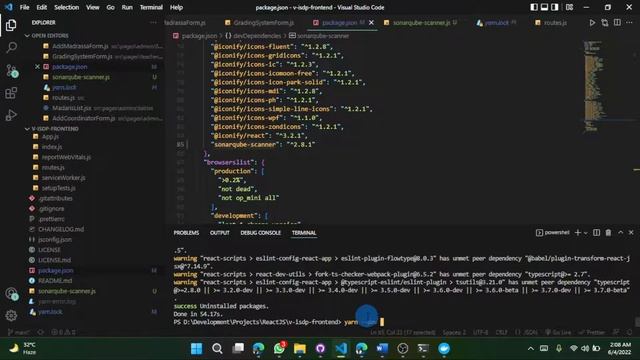Screen dimensions: 640x360
Task: Click the Spaces: 2 indentation item
Action: click(454, 332)
